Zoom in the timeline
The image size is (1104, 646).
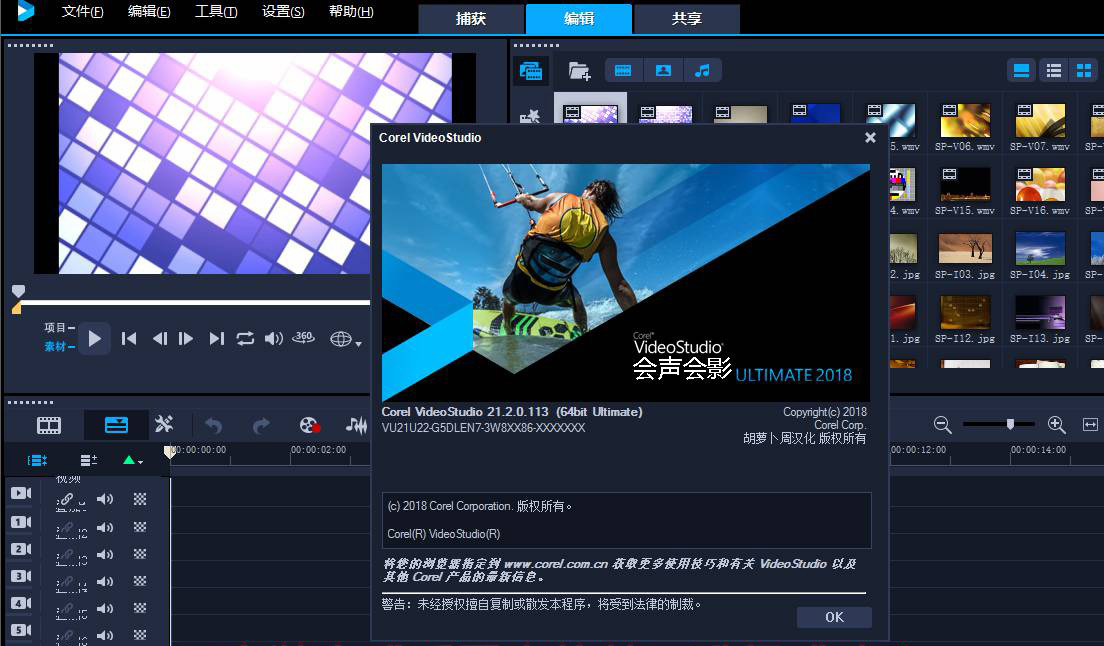[1056, 424]
